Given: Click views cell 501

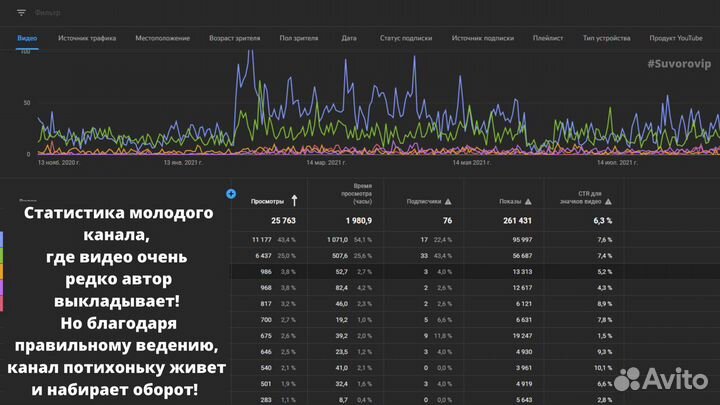Looking at the screenshot, I should [266, 384].
